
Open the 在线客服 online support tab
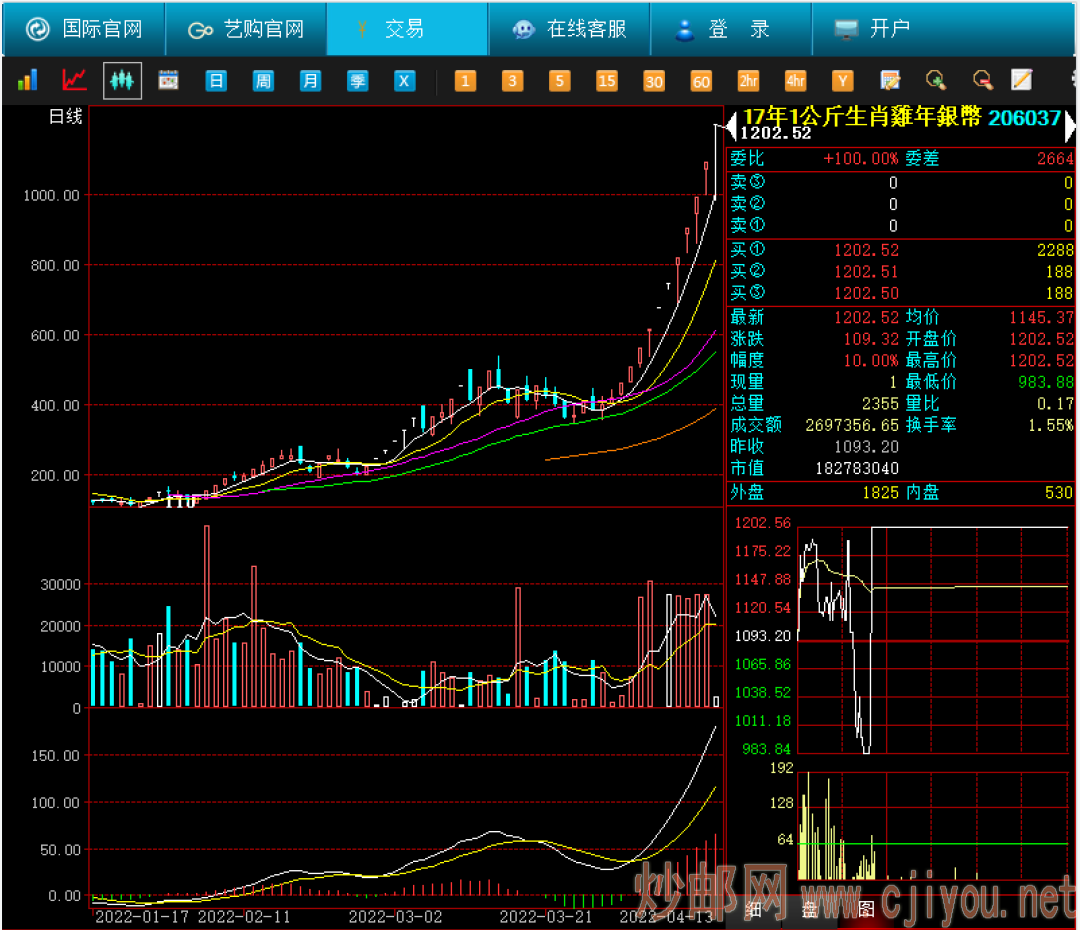coord(569,29)
